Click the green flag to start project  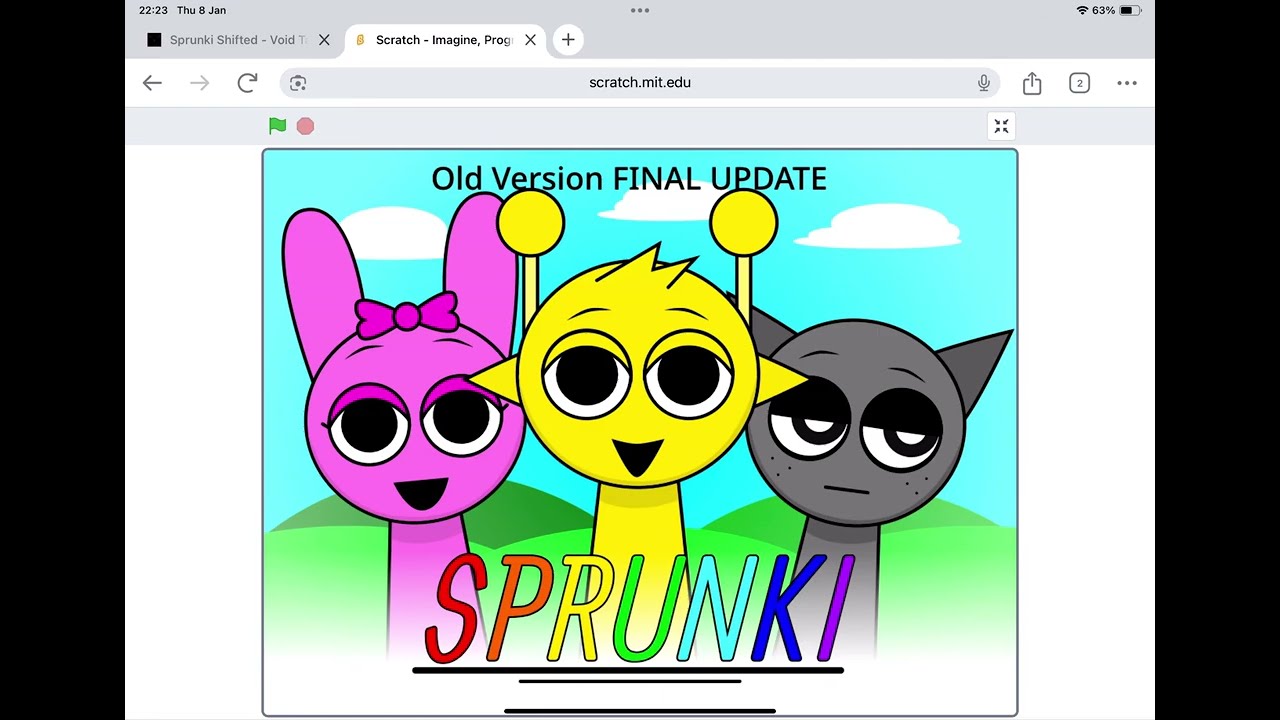pos(278,126)
